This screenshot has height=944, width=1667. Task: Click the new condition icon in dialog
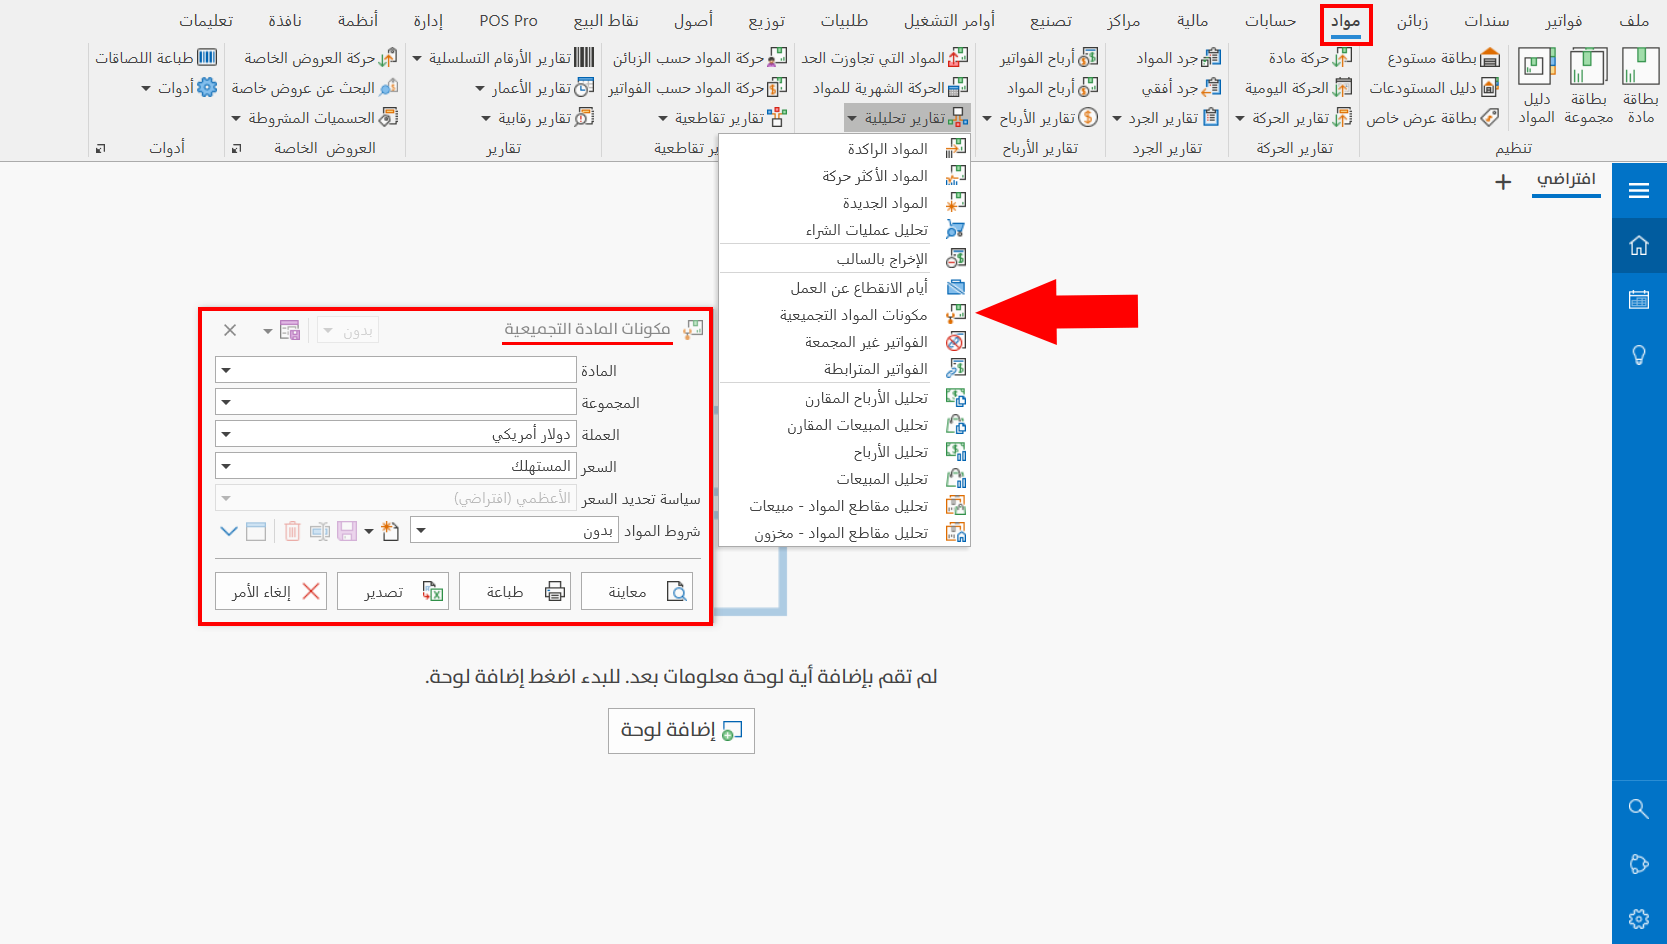pos(390,531)
